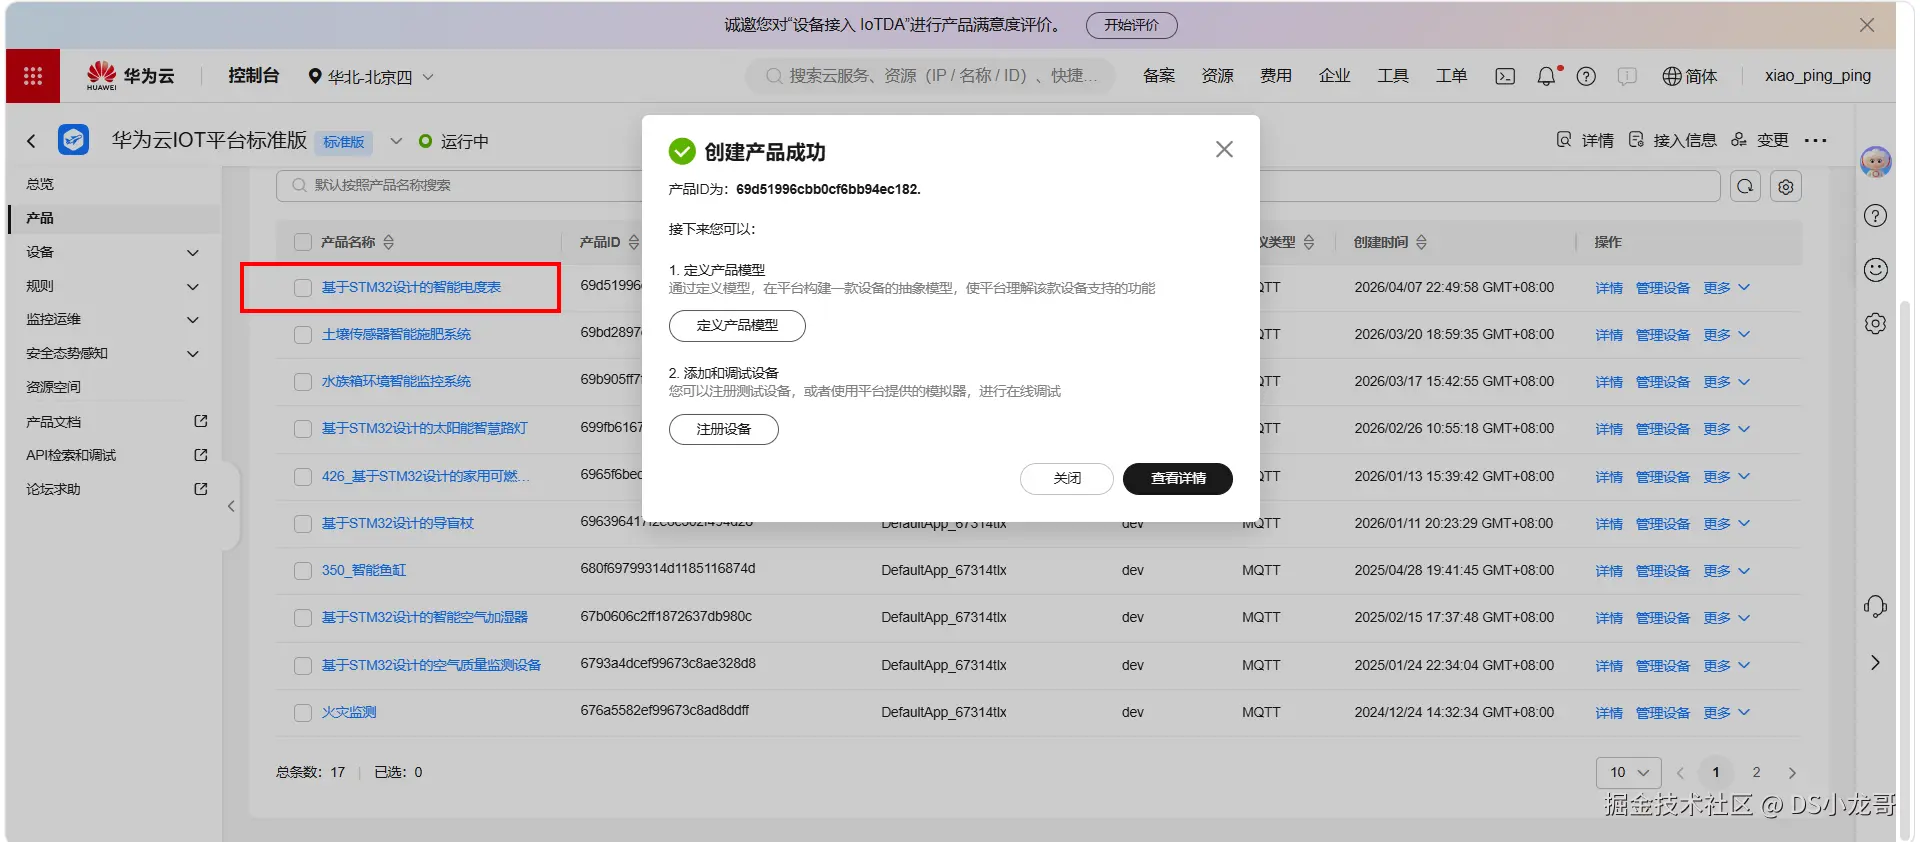Check the 土壤传感器智能施肥系统 row checkbox
This screenshot has width=1920, height=842.
(x=303, y=335)
